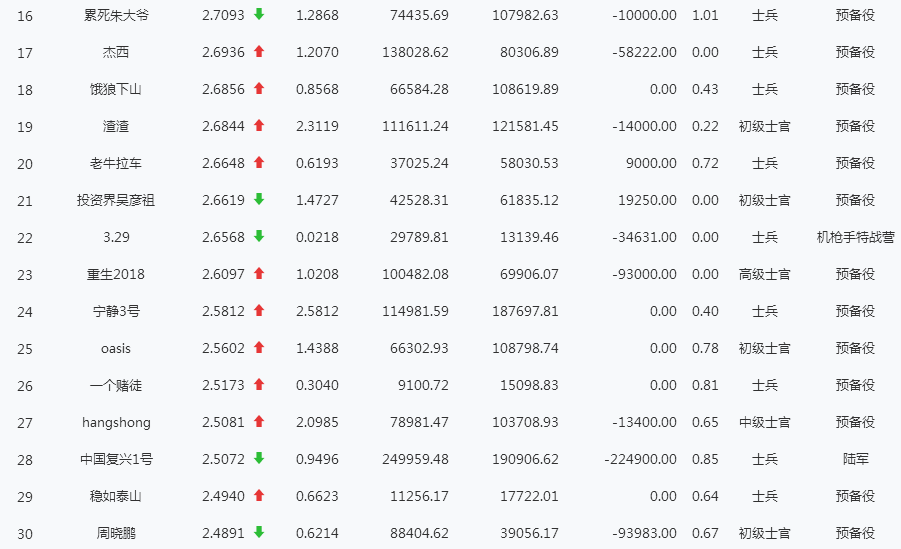Click green down arrow beside 累死朱大爷
The image size is (901, 549).
(x=259, y=14)
